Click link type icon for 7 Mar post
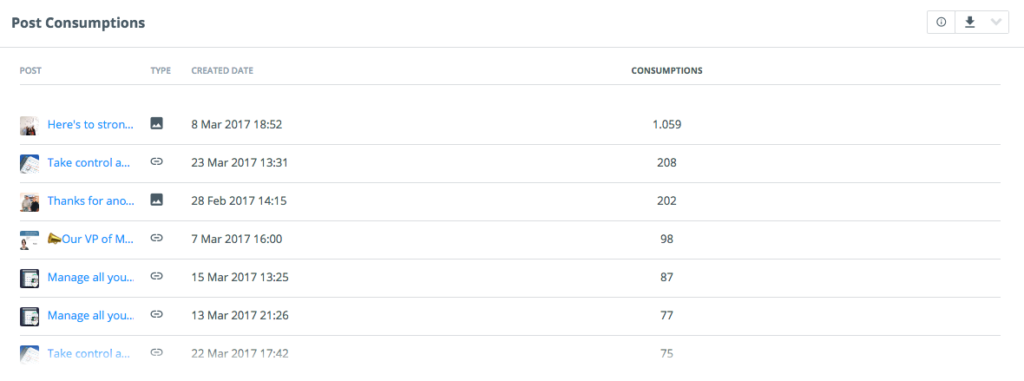The height and width of the screenshot is (381, 1024). [156, 238]
